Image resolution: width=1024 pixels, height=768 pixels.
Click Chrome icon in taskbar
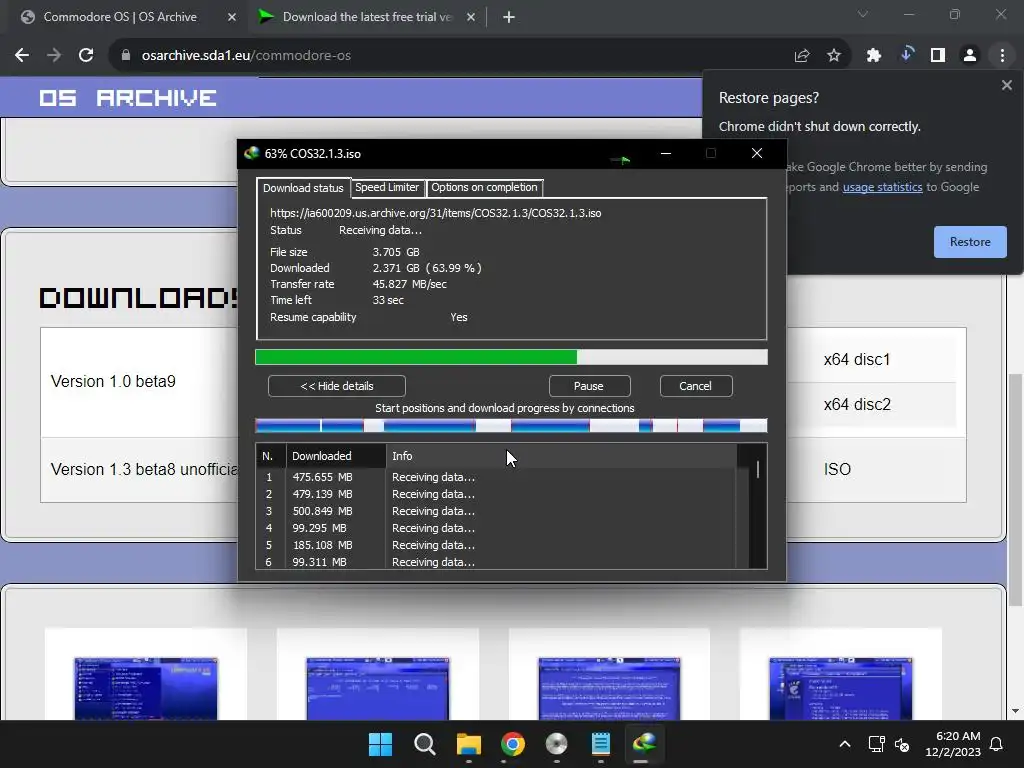(x=513, y=744)
